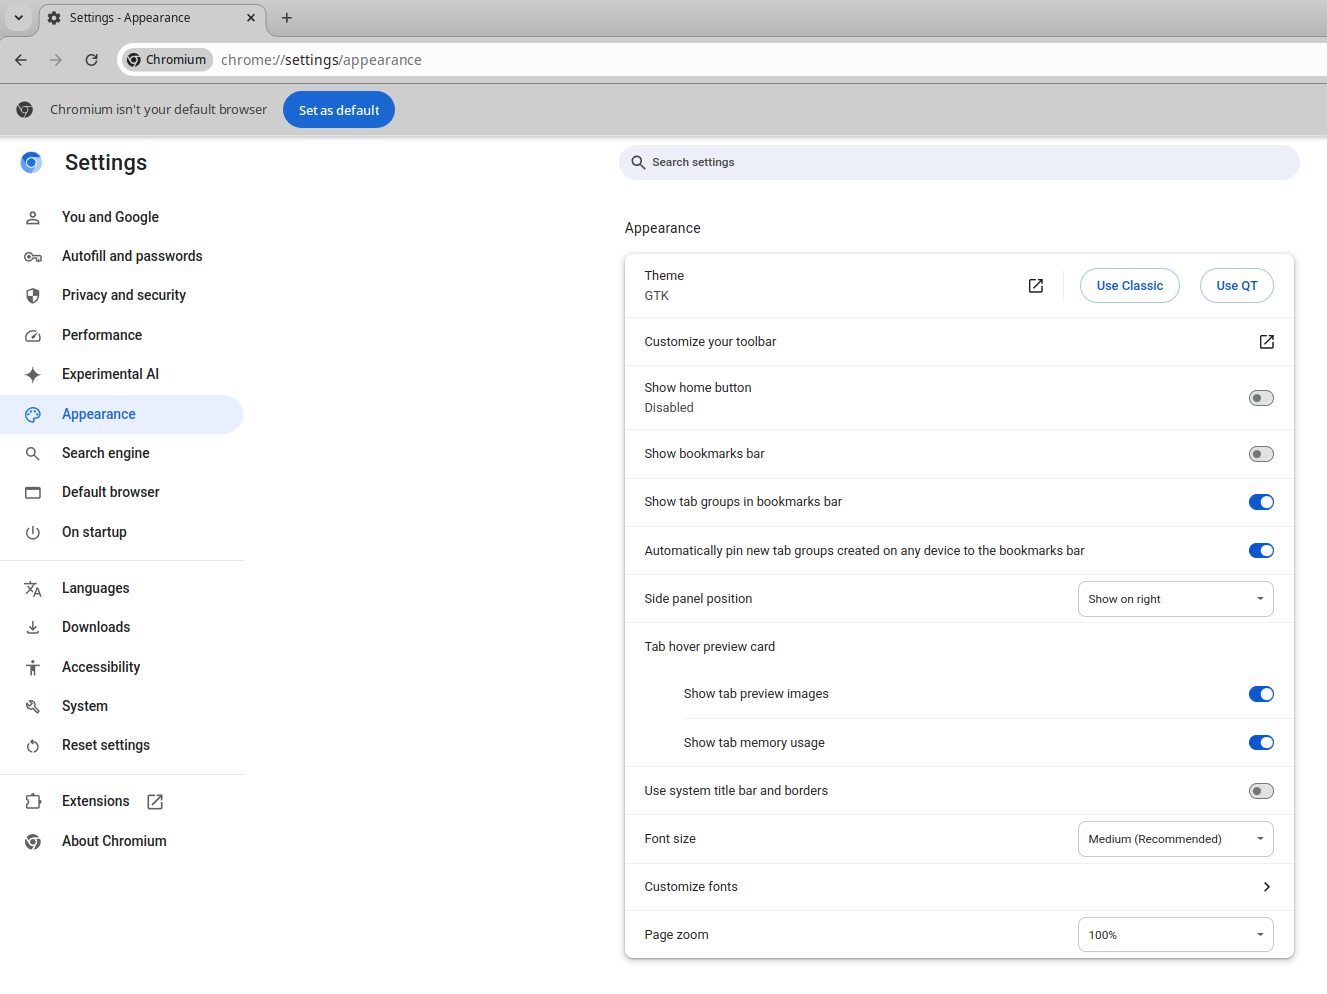Close the Settings - Appearance tab
Image resolution: width=1327 pixels, height=994 pixels.
tap(251, 18)
